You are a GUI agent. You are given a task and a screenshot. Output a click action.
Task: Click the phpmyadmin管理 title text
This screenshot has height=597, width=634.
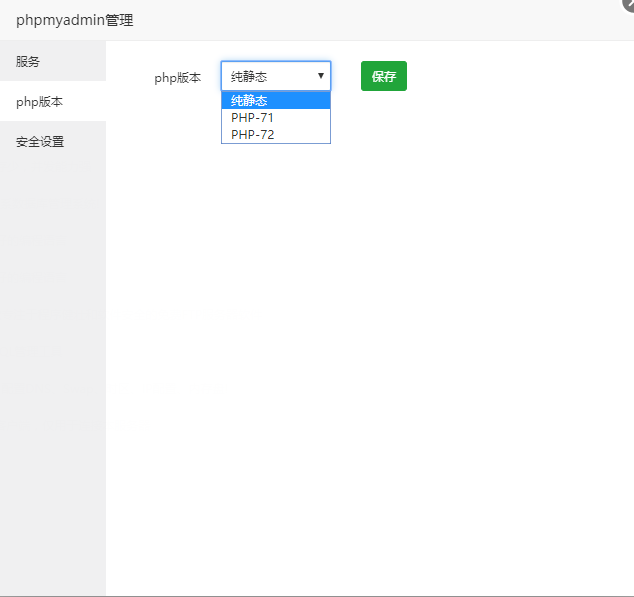pyautogui.click(x=74, y=20)
